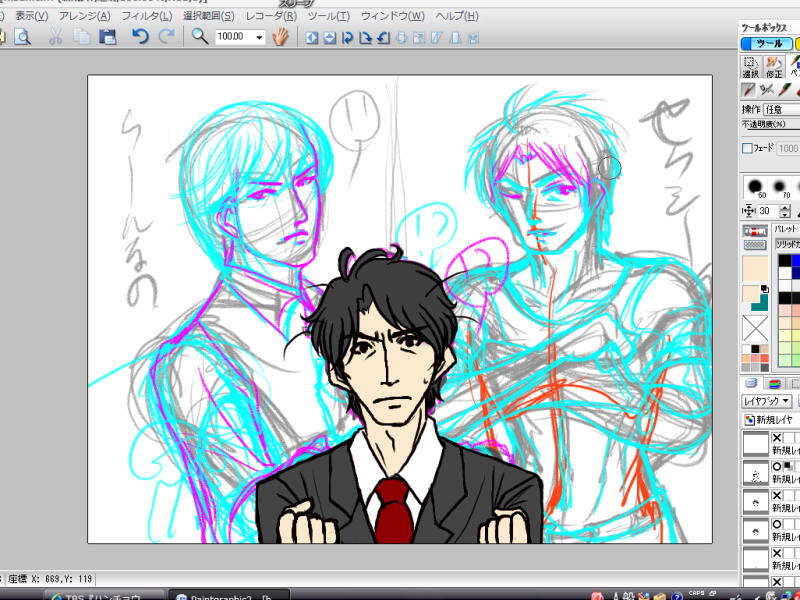Toggle the X visibility mark of the topmost layer
The width and height of the screenshot is (800, 600).
pyautogui.click(x=777, y=437)
